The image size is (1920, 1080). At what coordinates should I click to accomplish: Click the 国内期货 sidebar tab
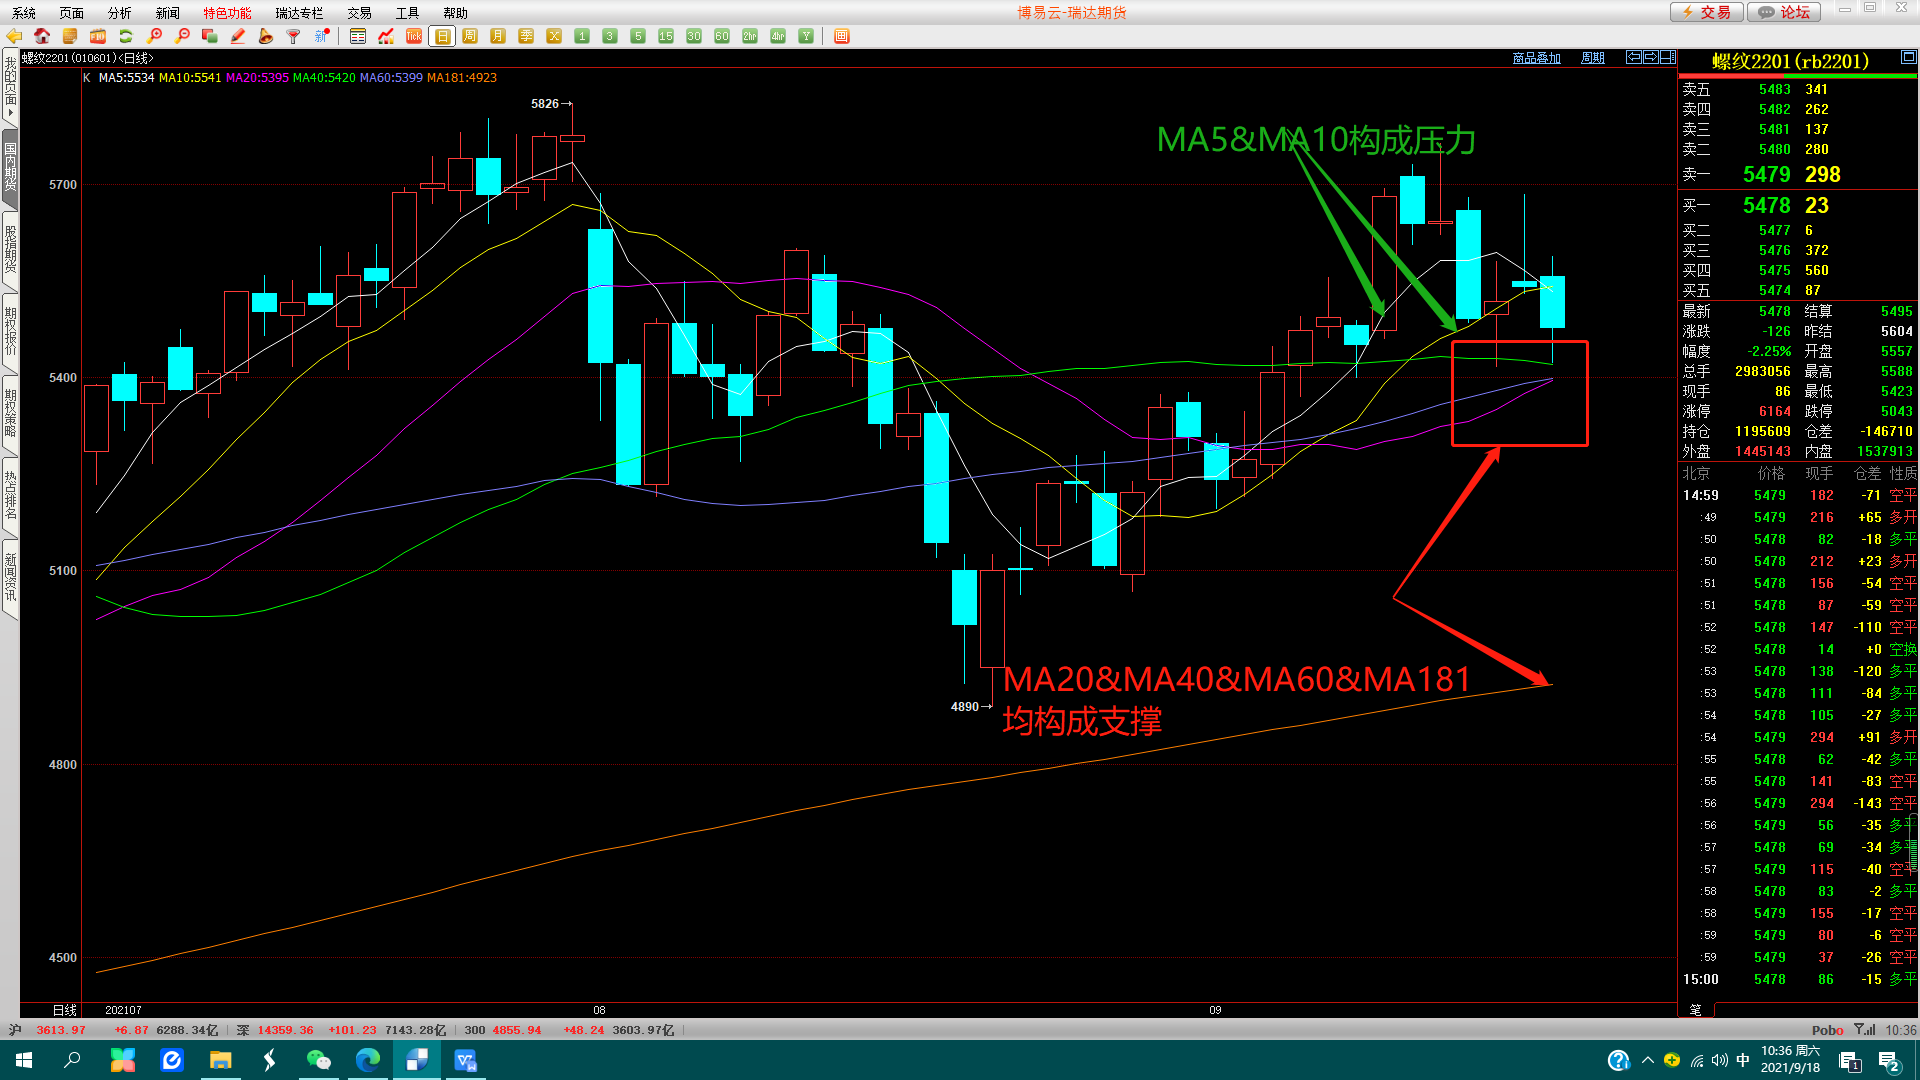pyautogui.click(x=10, y=167)
